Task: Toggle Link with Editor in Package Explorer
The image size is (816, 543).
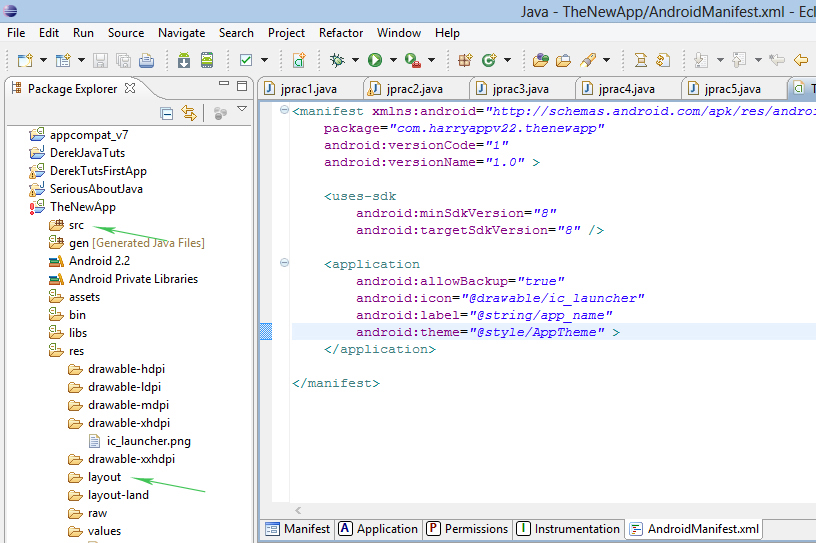Action: coord(189,113)
